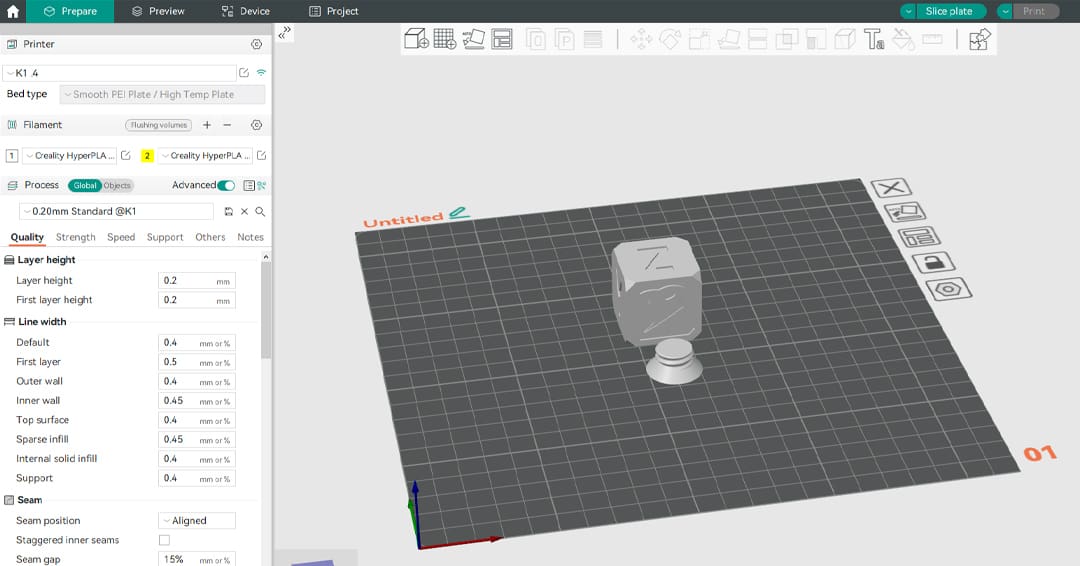Click the Flushing volumes button

158,125
